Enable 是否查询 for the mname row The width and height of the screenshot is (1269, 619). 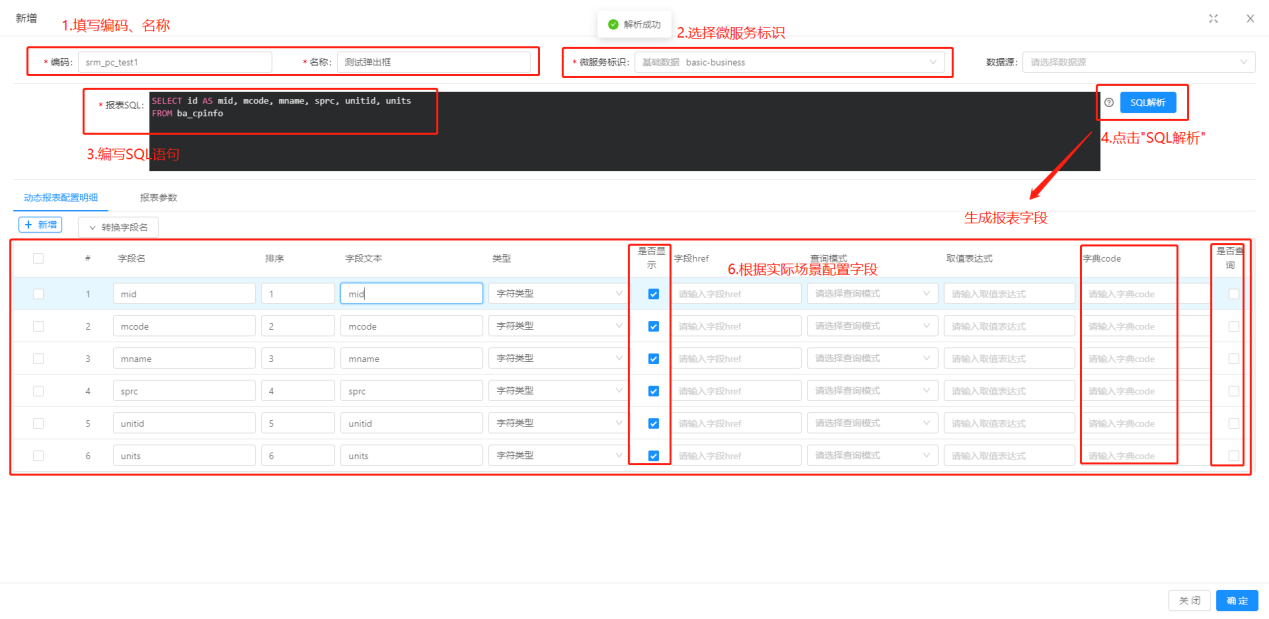(x=1233, y=358)
